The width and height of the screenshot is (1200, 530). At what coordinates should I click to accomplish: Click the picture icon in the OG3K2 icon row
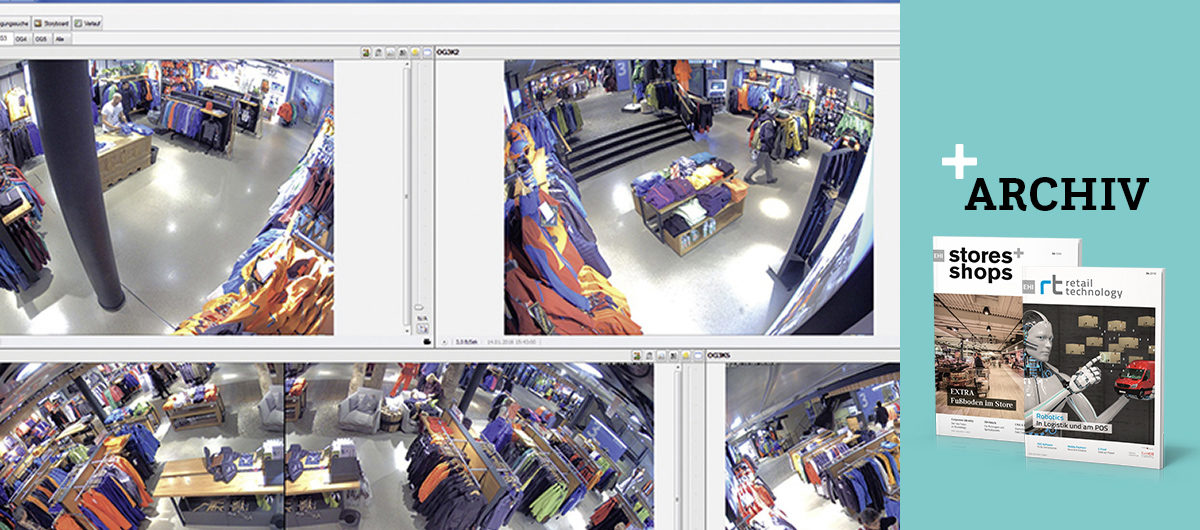[391, 52]
